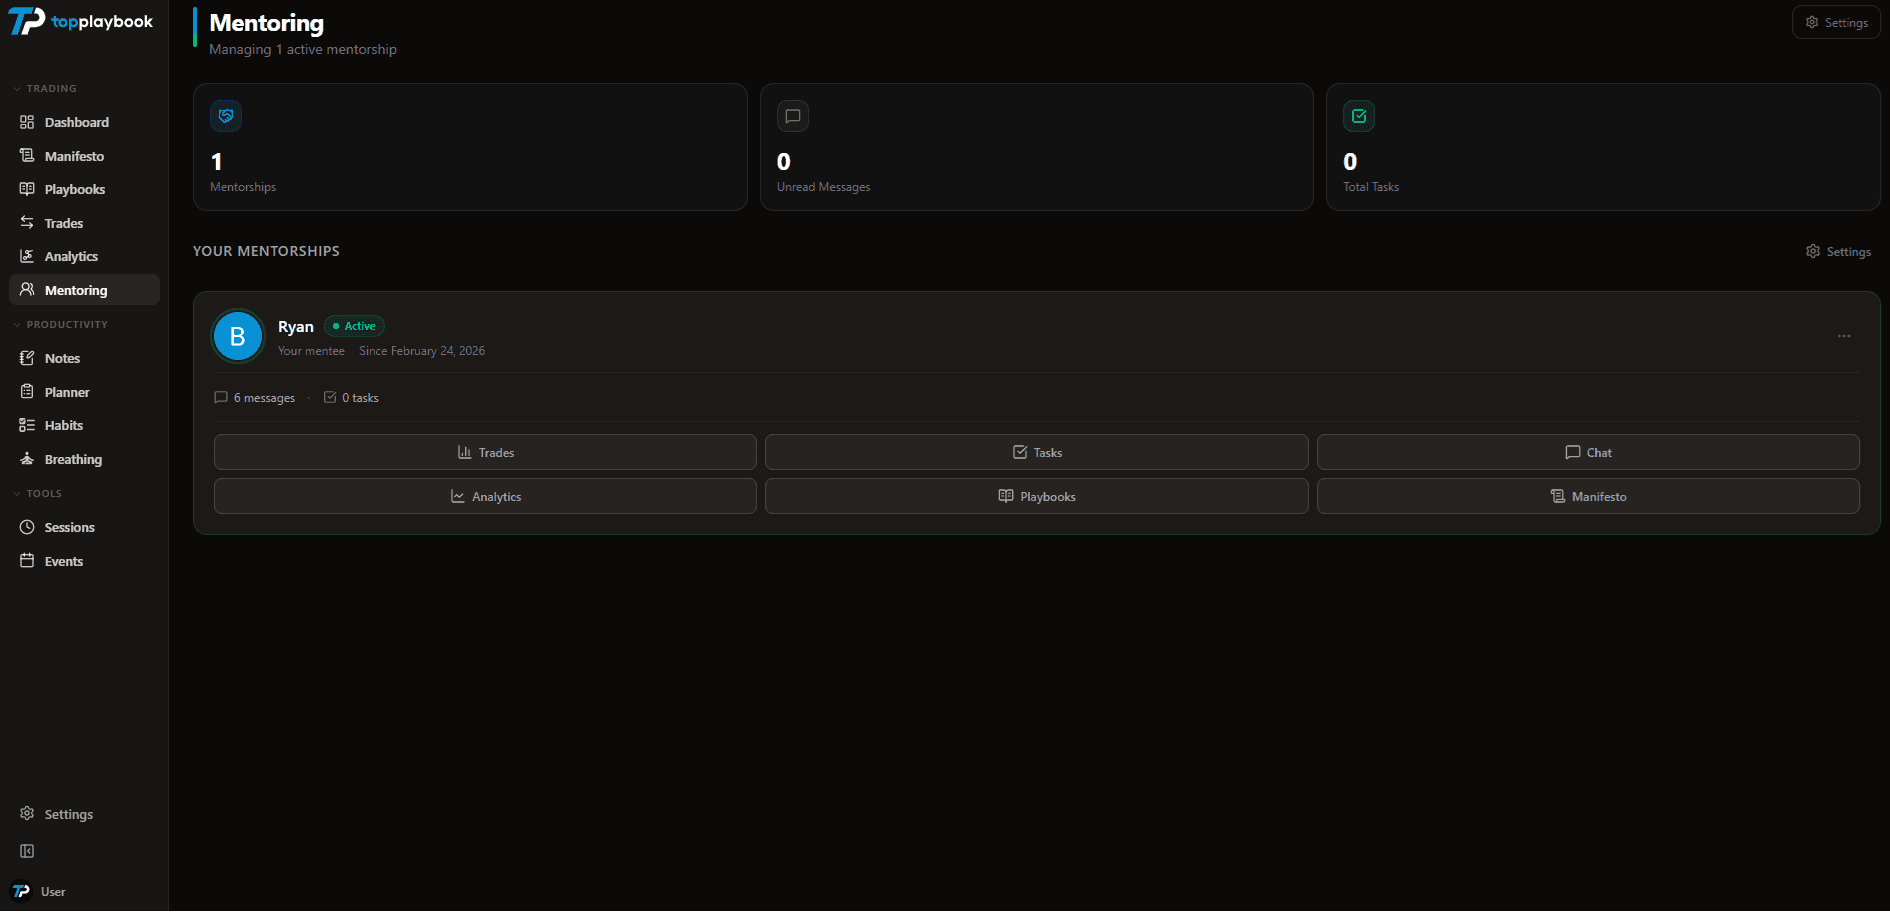Collapse the PRODUCTIVITY sidebar section

tap(61, 324)
